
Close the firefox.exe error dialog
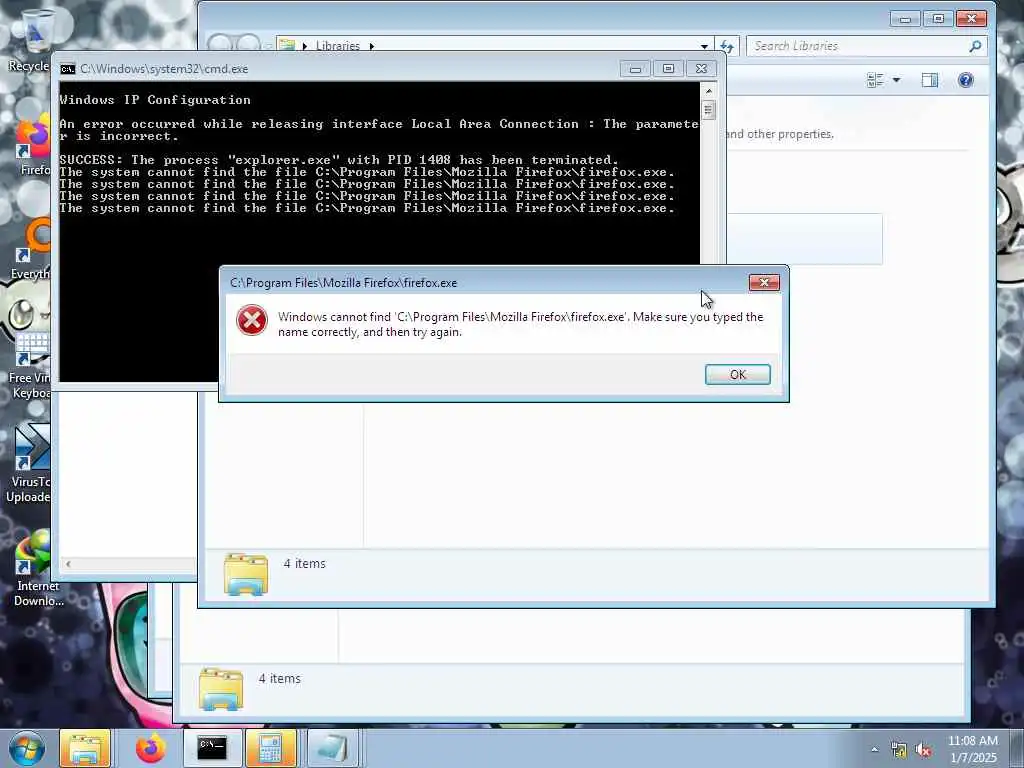click(x=764, y=282)
